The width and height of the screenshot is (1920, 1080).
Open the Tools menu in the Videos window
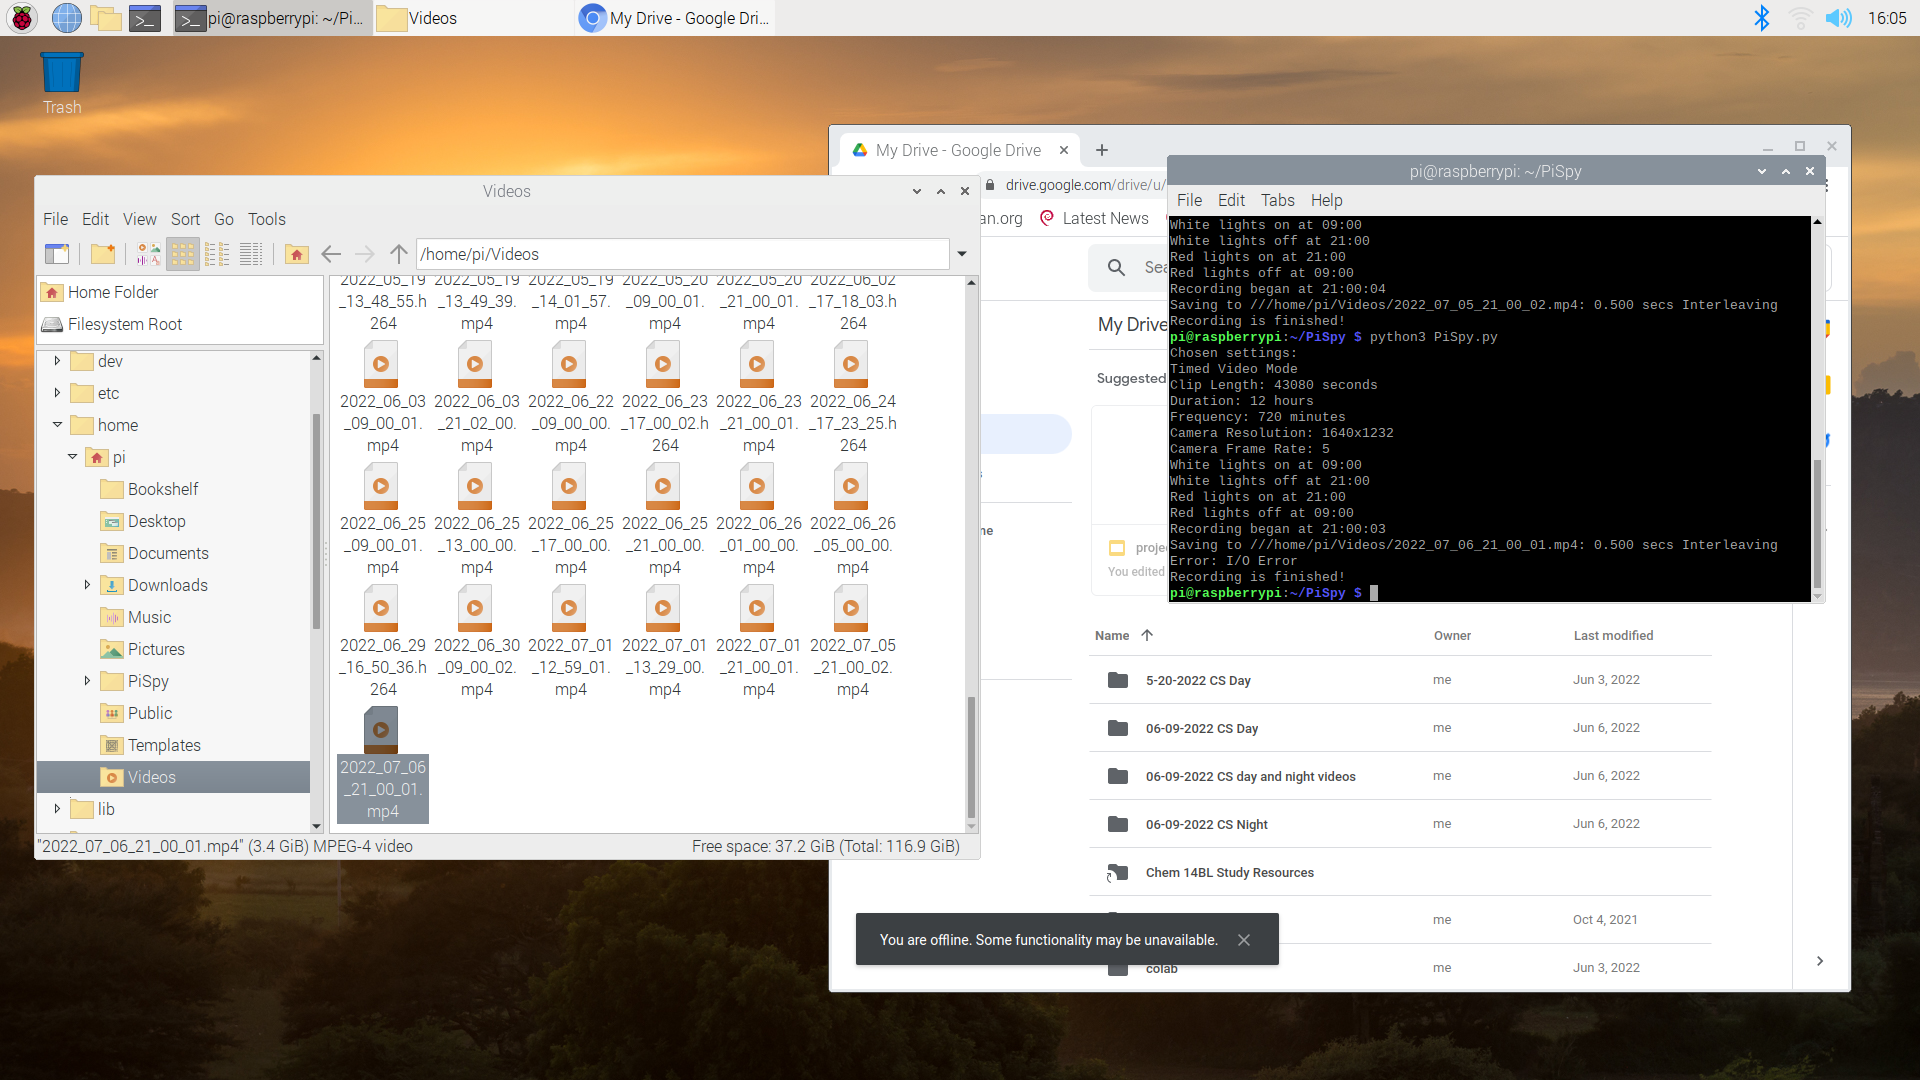pyautogui.click(x=266, y=219)
